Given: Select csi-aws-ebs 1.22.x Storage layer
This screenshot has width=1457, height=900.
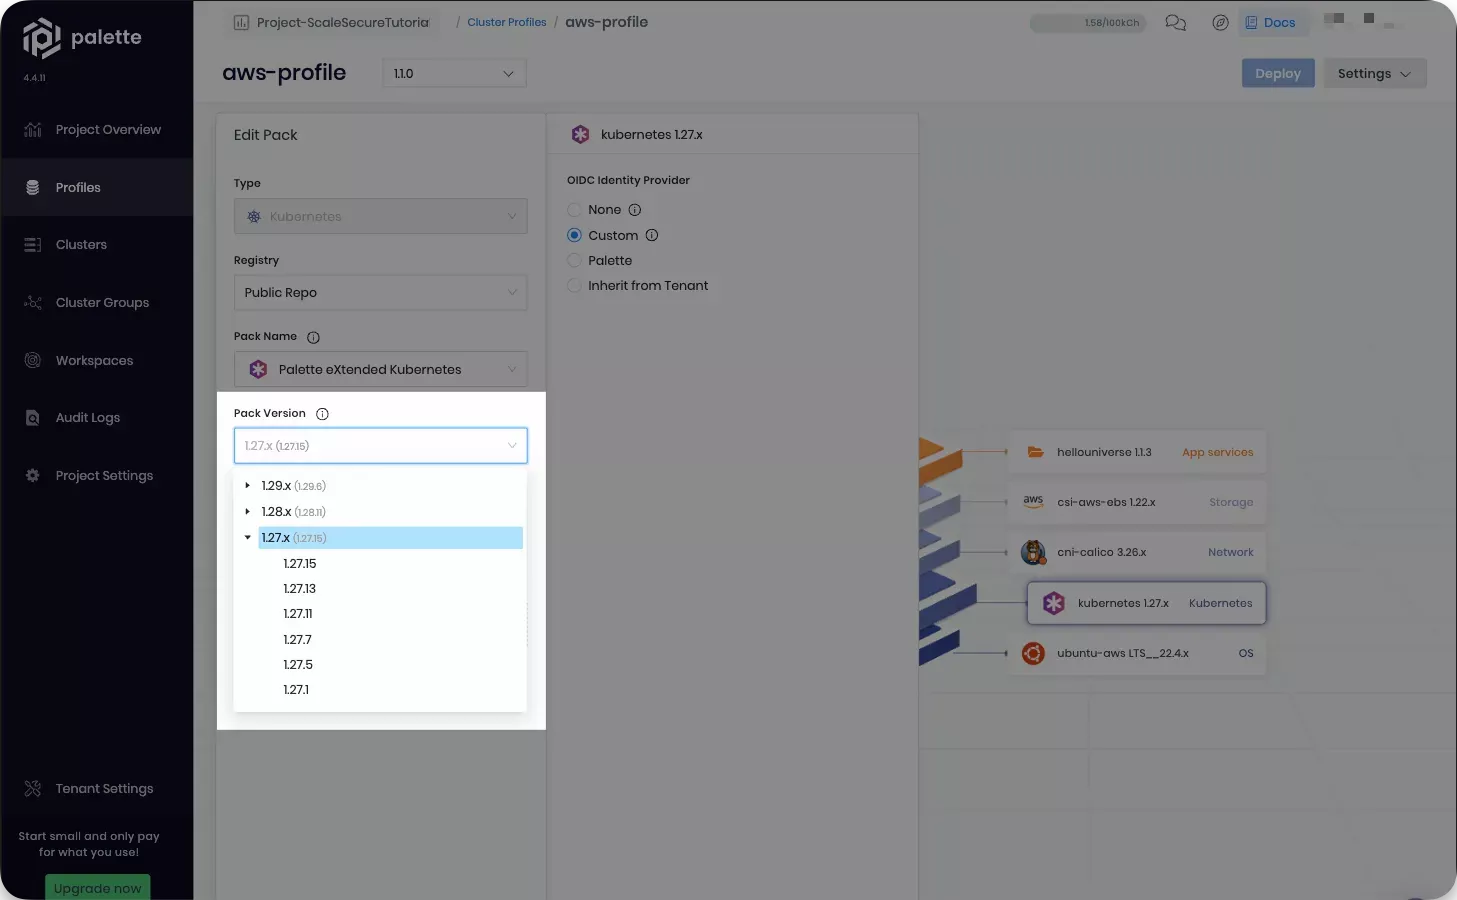Looking at the screenshot, I should 1138,503.
